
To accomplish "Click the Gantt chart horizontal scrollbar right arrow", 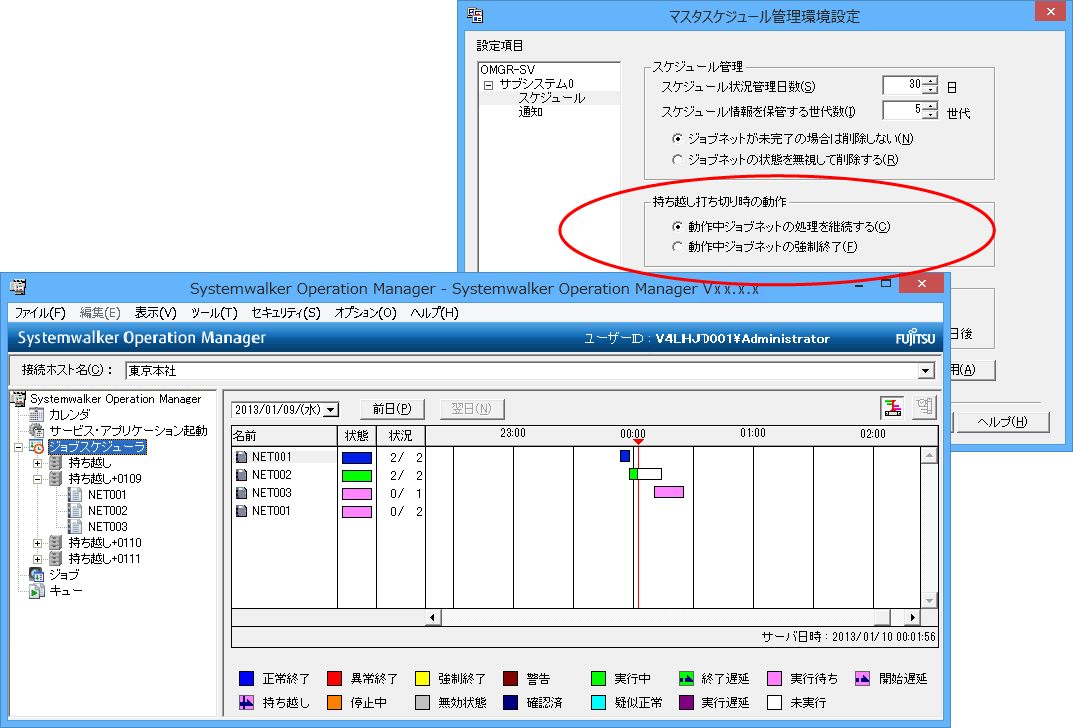I will (x=912, y=617).
